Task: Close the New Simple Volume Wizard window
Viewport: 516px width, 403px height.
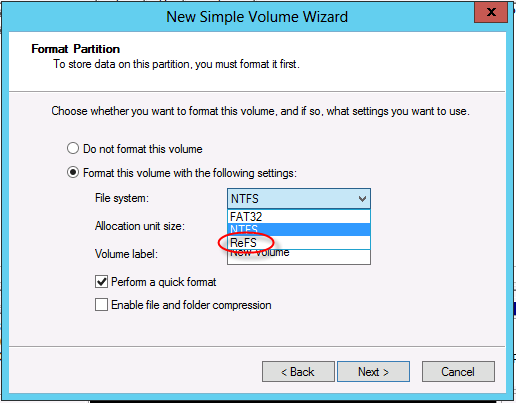Action: (x=491, y=12)
